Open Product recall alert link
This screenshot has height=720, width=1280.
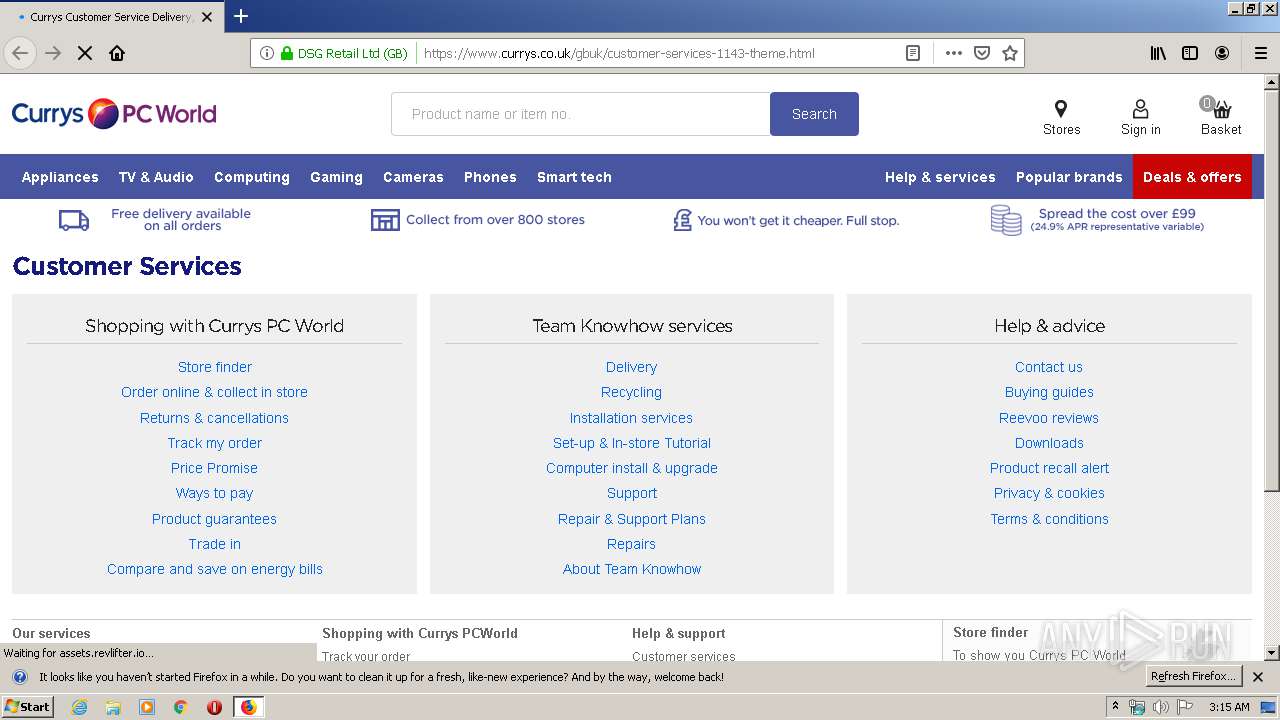1049,468
